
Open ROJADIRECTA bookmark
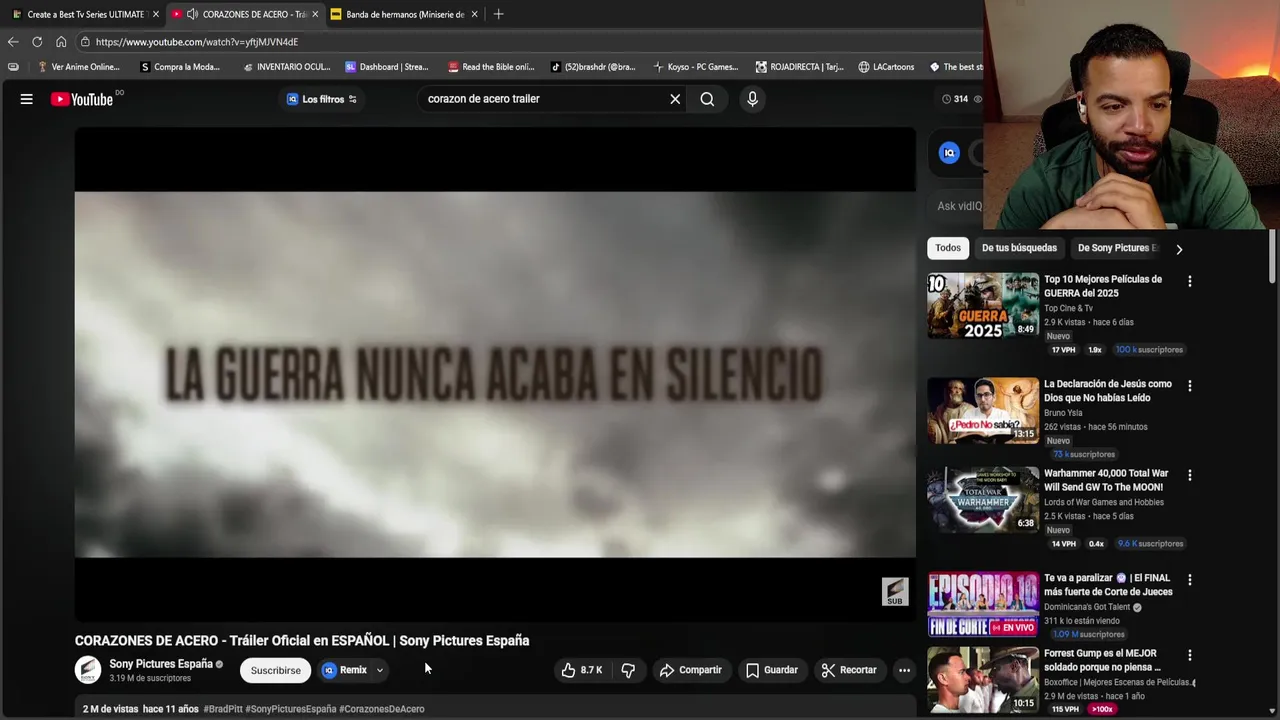tap(799, 67)
